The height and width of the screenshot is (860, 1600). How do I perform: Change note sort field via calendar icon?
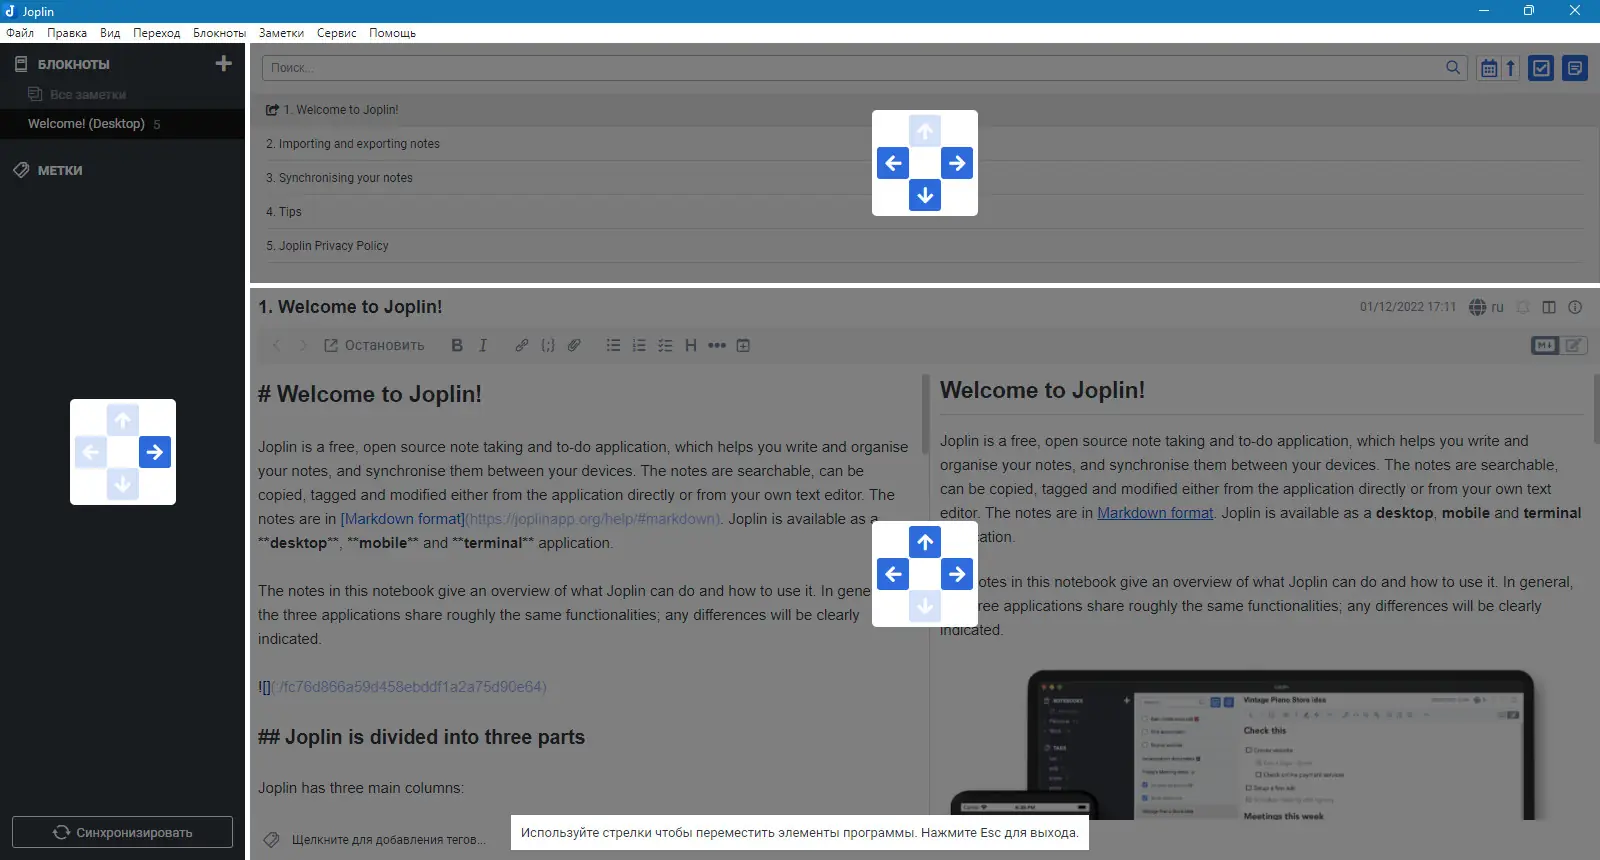point(1489,68)
